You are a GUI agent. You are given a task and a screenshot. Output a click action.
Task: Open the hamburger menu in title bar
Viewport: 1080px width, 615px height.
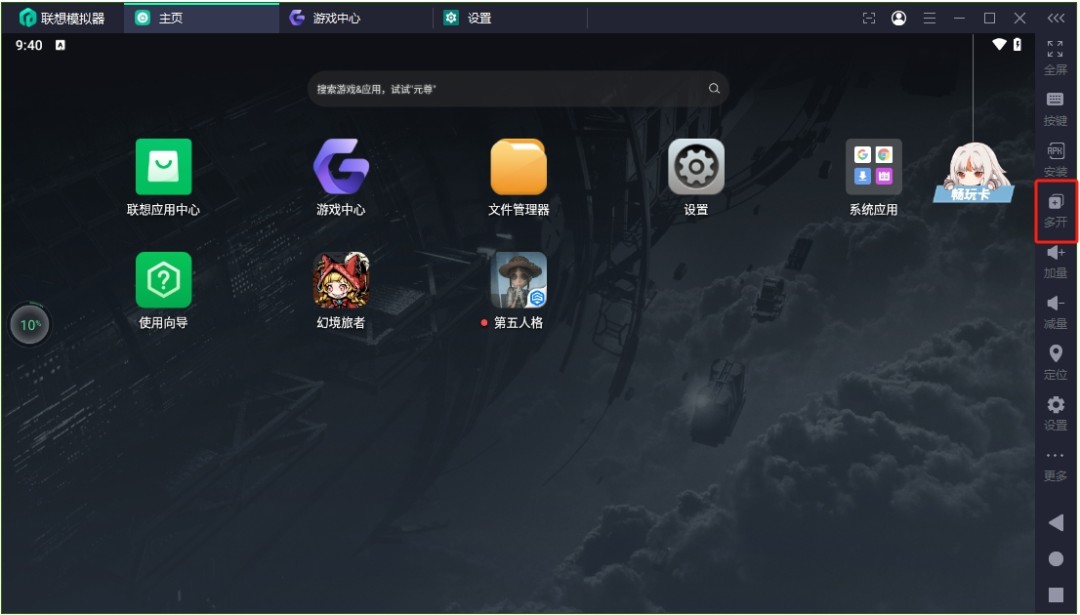[x=929, y=17]
